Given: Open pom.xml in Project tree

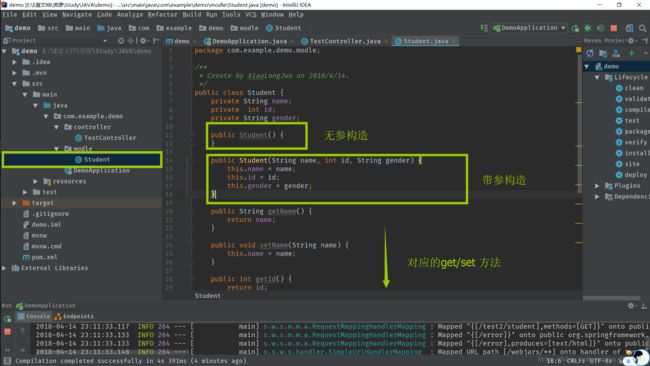Looking at the screenshot, I should coord(40,257).
